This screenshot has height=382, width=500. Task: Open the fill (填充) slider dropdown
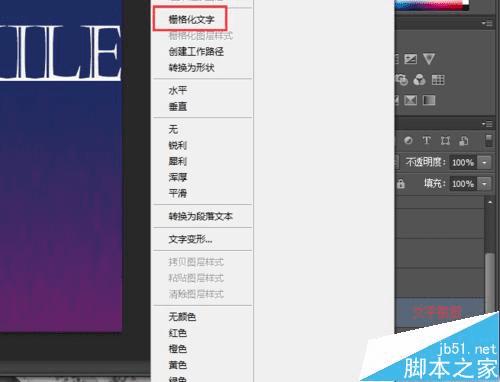pos(484,184)
